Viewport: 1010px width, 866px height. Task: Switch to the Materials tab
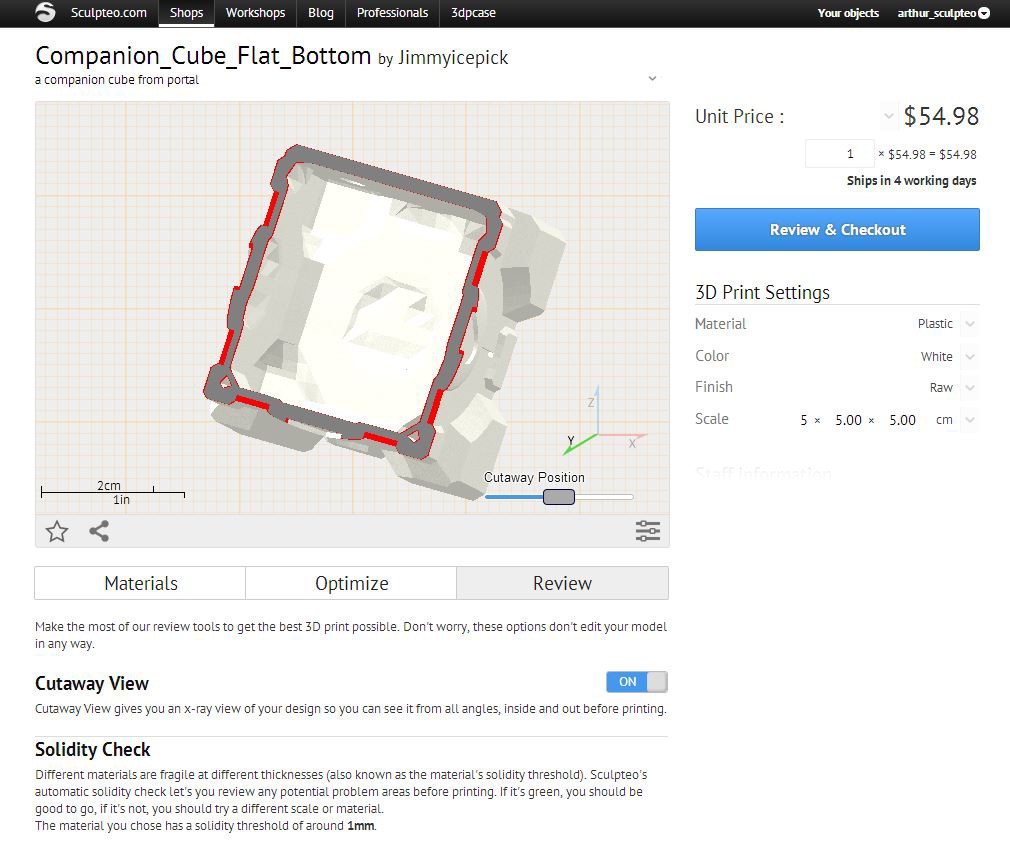pos(140,583)
